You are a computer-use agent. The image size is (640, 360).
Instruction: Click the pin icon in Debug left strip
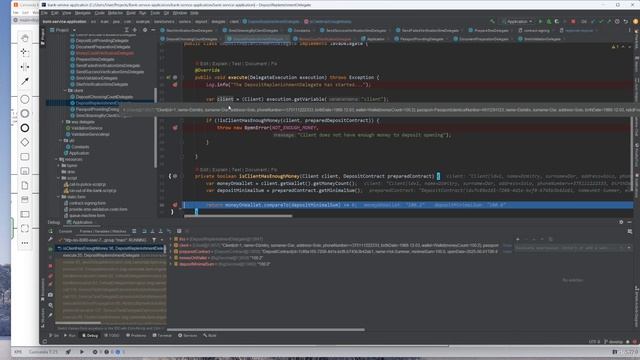pyautogui.click(x=50, y=315)
